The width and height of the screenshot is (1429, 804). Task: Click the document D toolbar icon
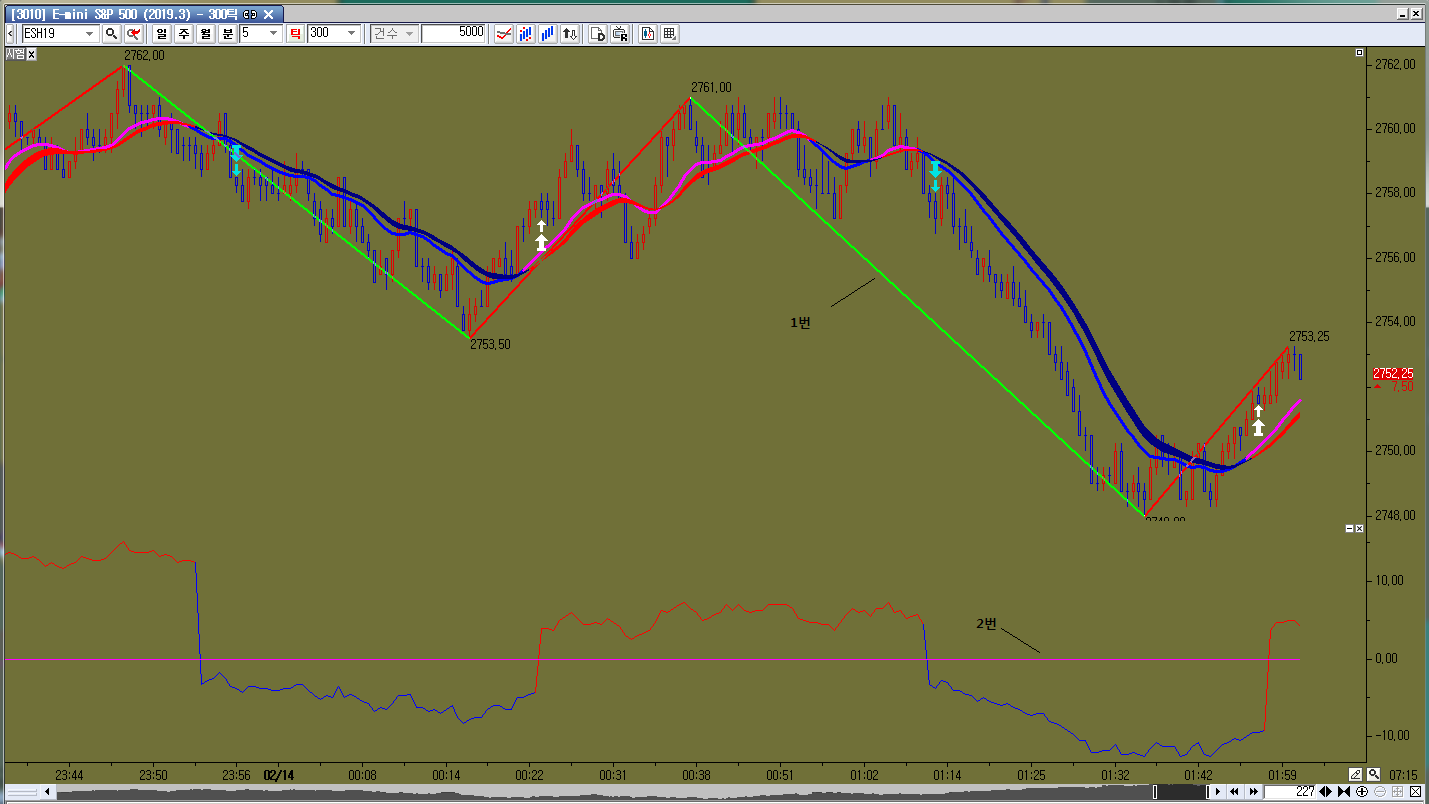point(598,33)
